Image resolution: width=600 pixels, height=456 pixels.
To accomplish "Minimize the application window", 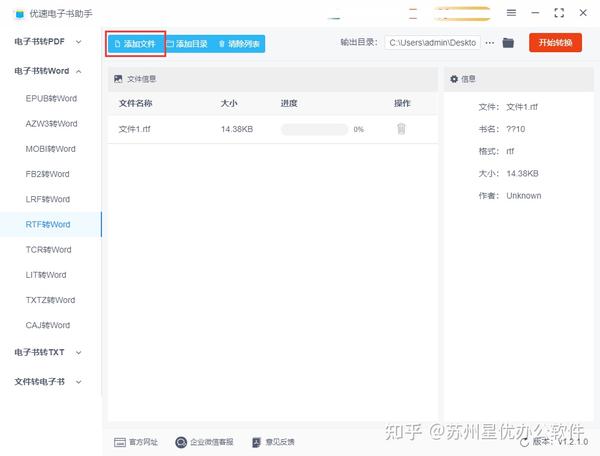I will click(x=535, y=13).
